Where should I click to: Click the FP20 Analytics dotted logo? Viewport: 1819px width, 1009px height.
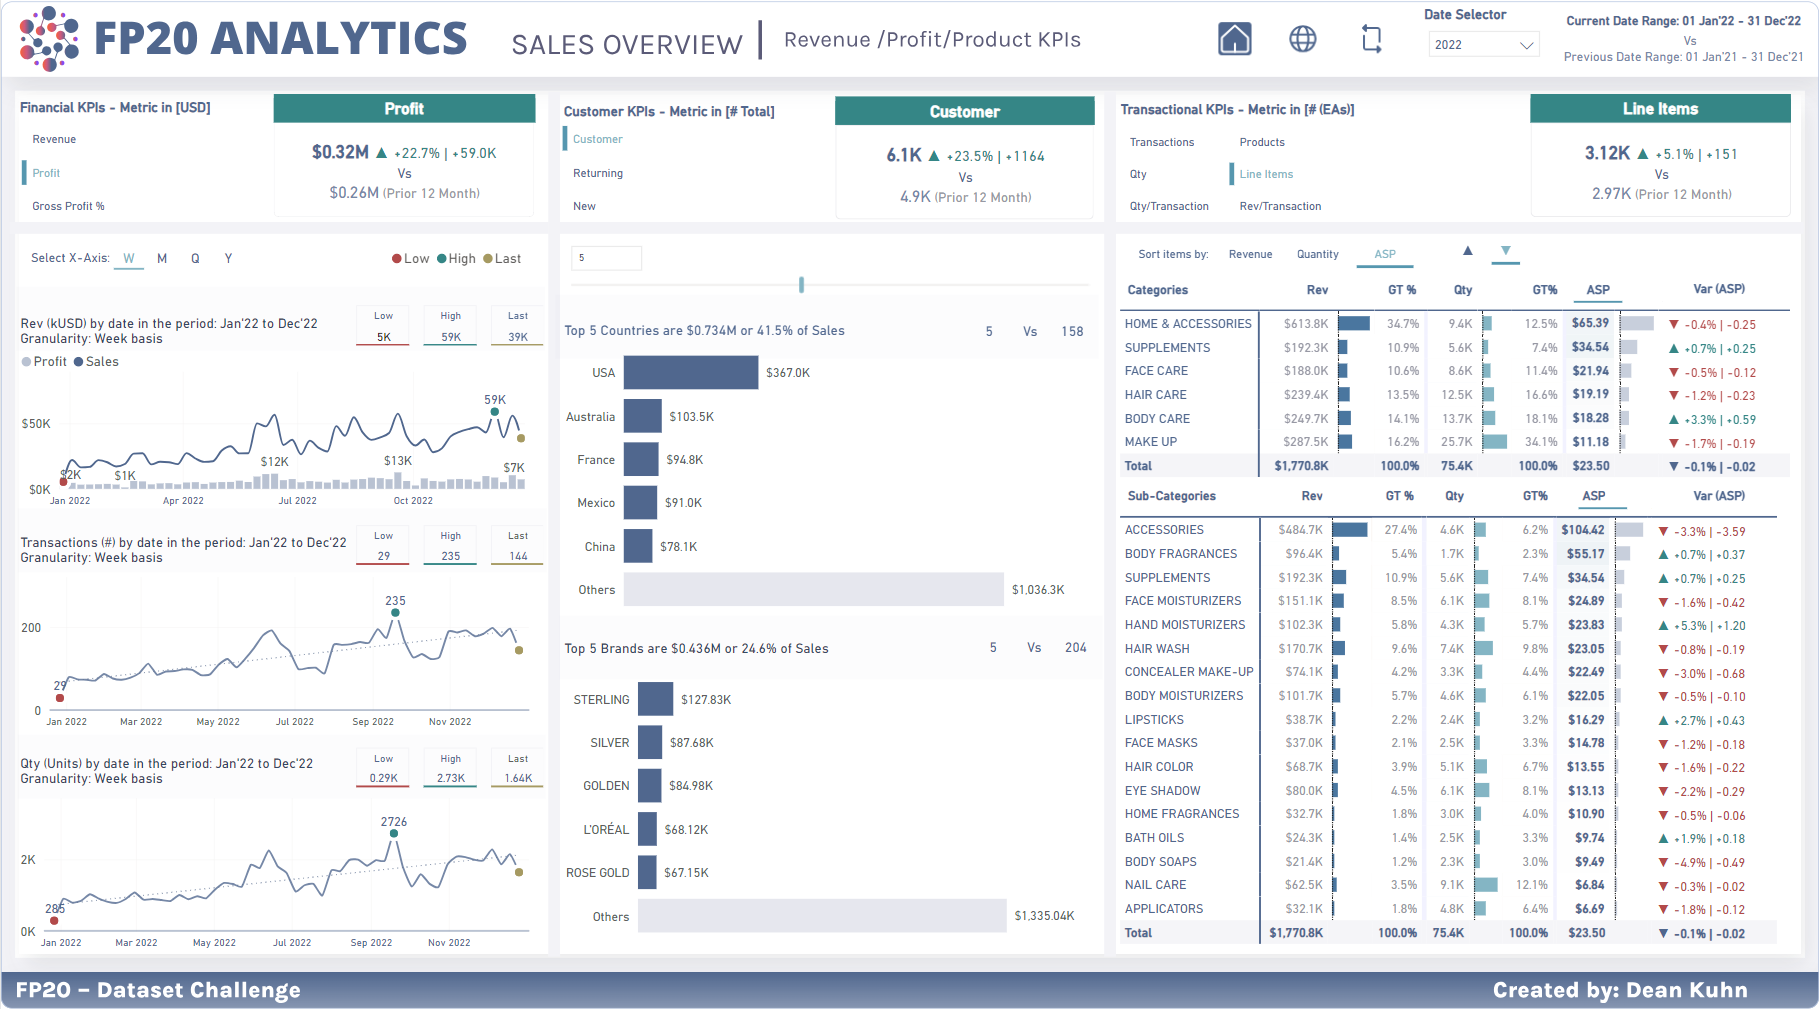pyautogui.click(x=49, y=39)
